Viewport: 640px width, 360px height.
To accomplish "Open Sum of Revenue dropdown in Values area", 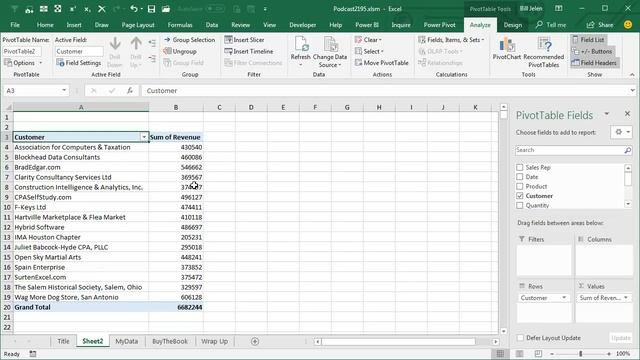I will tap(626, 298).
